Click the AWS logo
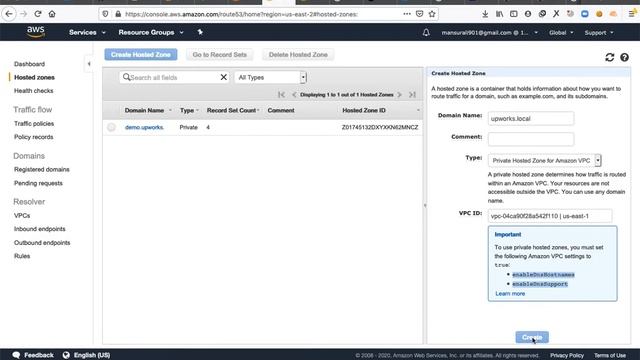This screenshot has height=360, width=640. coord(36,32)
